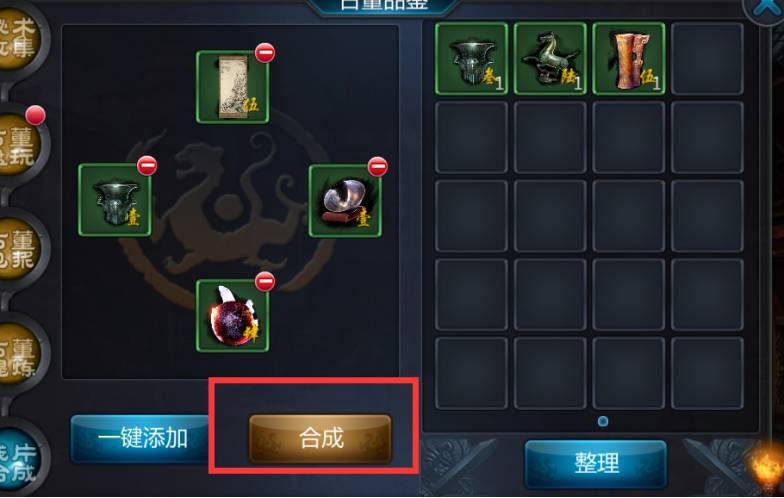The image size is (784, 498).
Task: Click the inventory page indicator dot
Action: [x=603, y=422]
